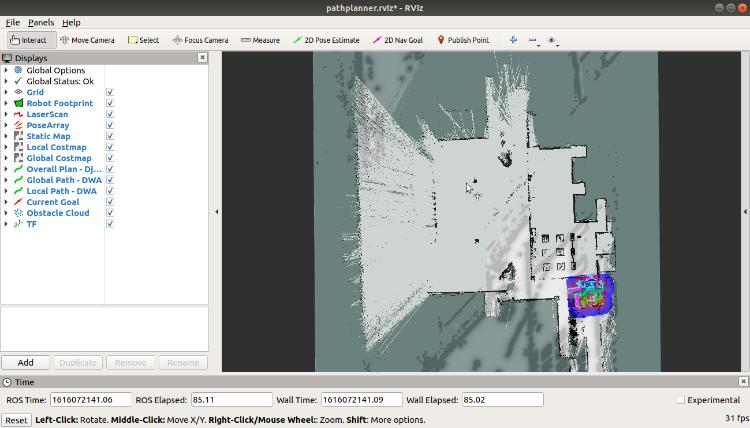This screenshot has height=428, width=750.
Task: Open the Panels menu
Action: coord(41,22)
